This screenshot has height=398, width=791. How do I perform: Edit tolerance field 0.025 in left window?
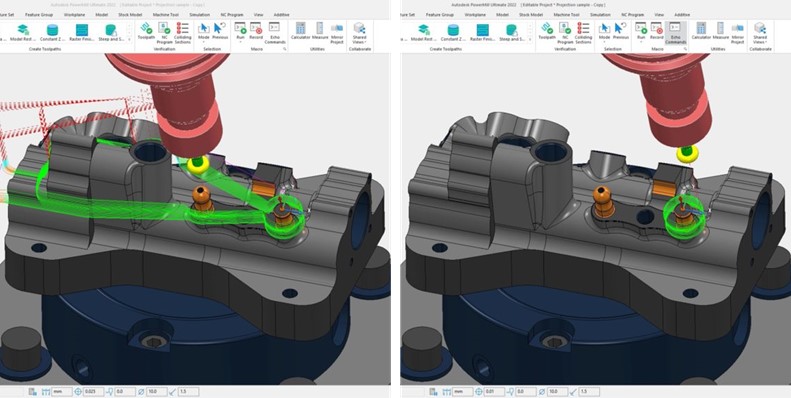(94, 391)
